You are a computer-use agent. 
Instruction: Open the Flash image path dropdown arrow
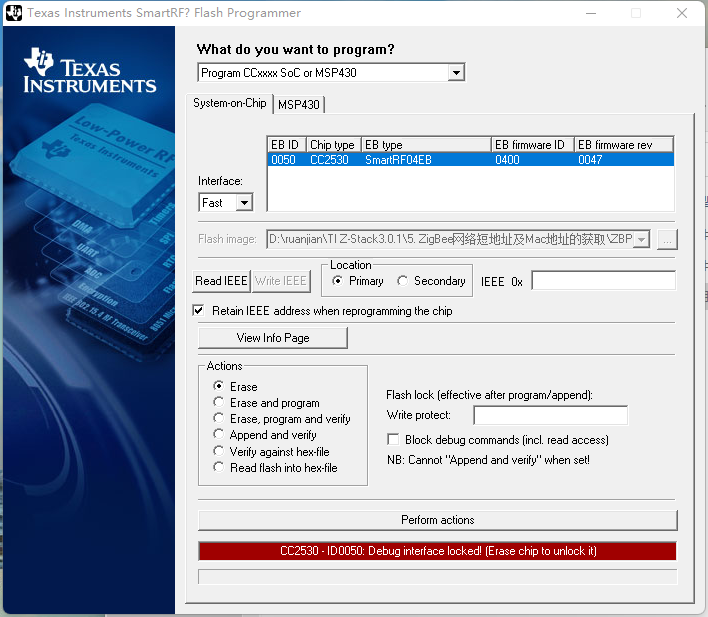642,239
